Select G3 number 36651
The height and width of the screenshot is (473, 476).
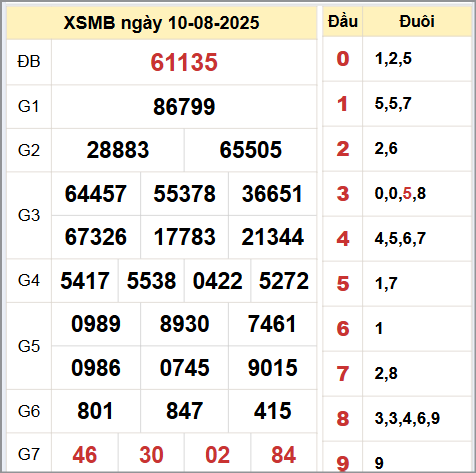[x=272, y=194]
